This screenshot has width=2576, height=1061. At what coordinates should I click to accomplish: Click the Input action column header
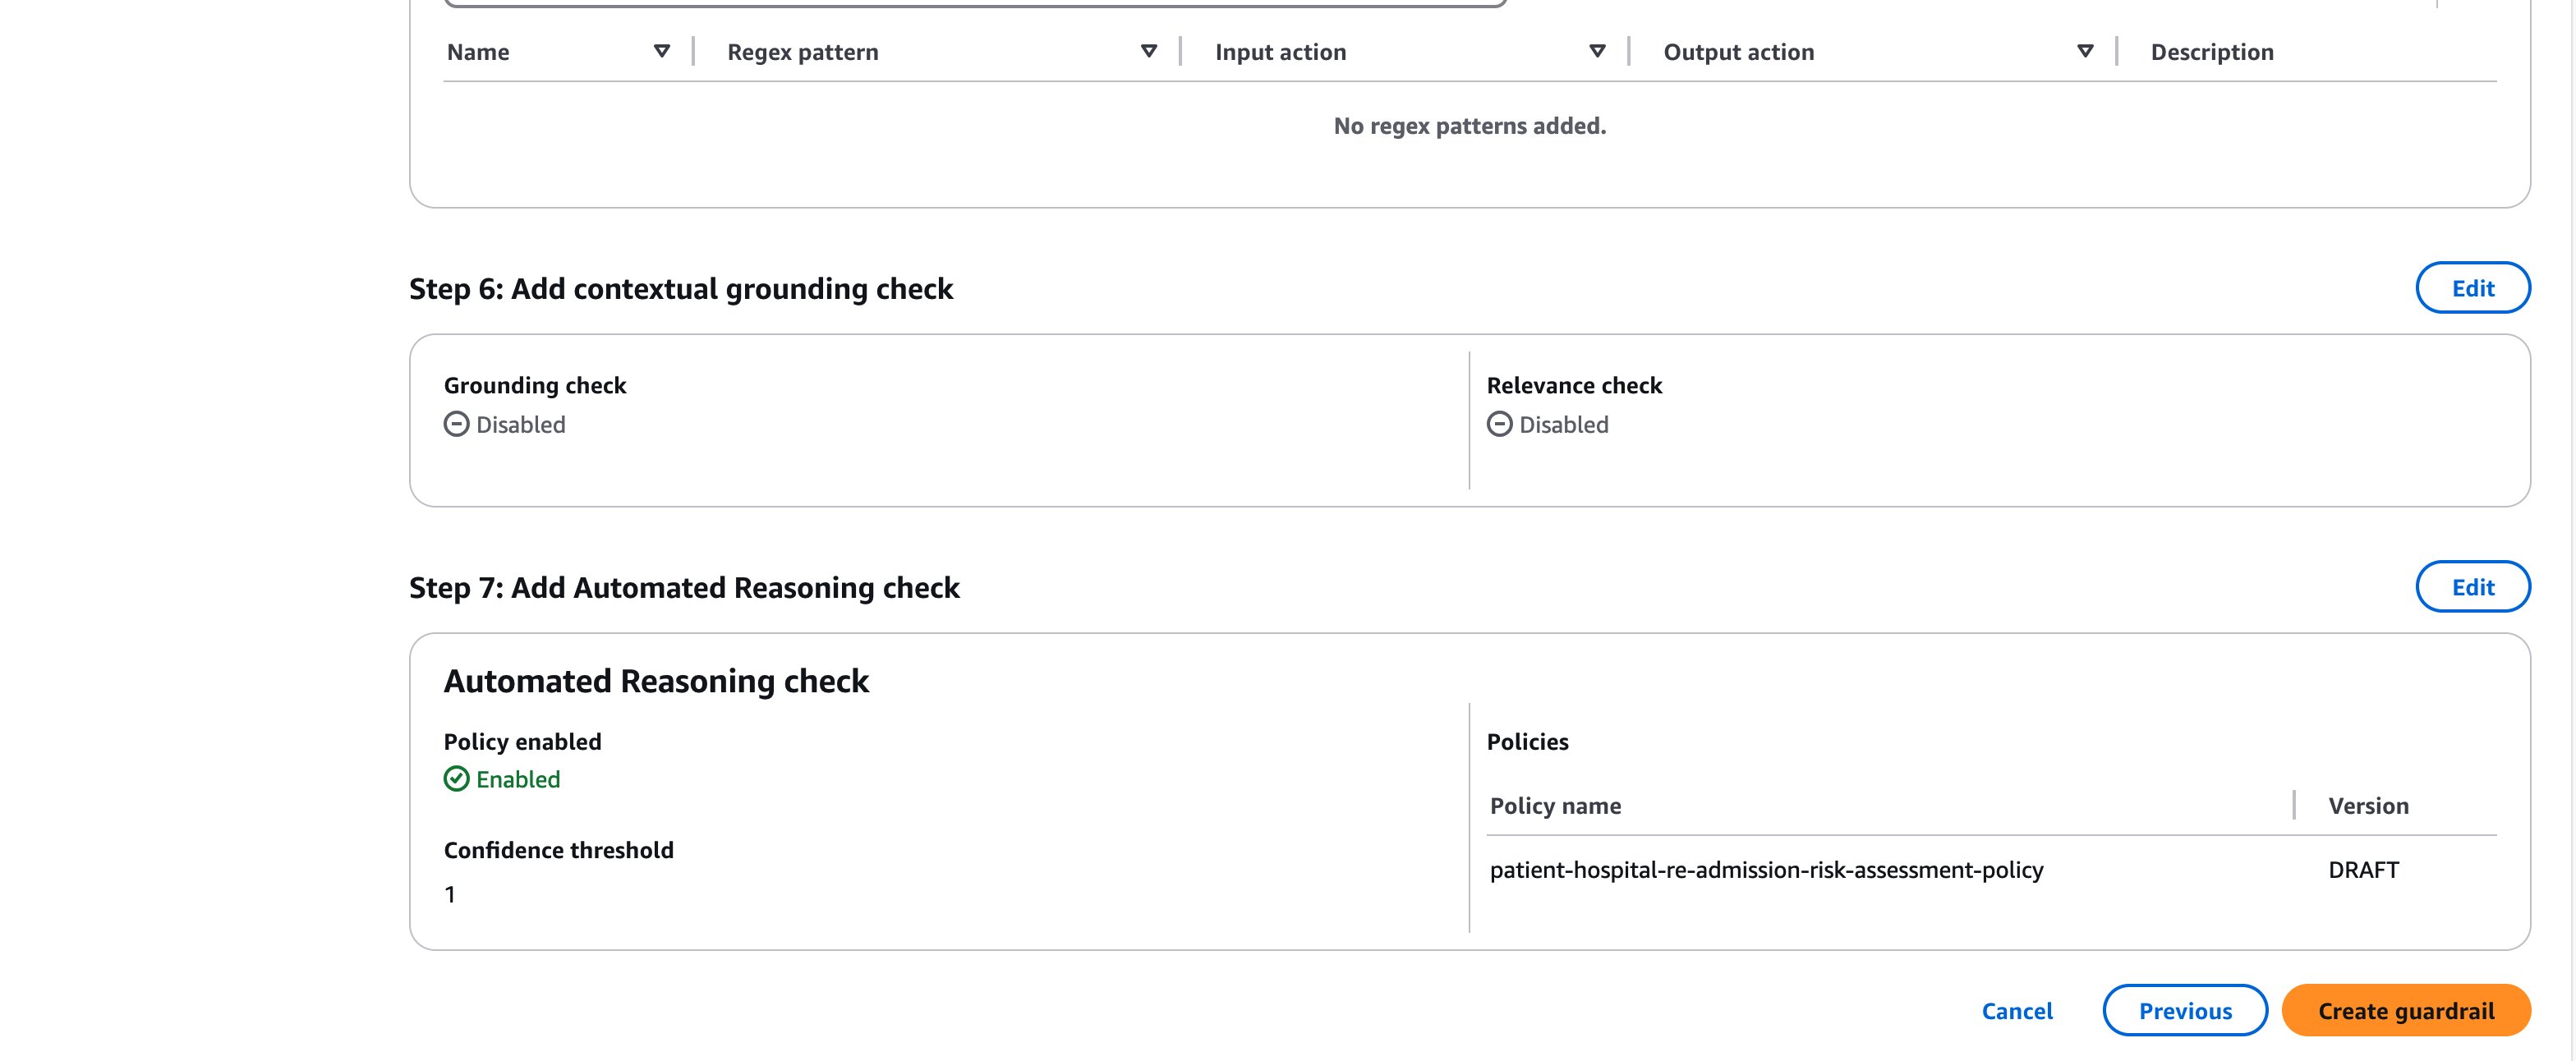1280,52
